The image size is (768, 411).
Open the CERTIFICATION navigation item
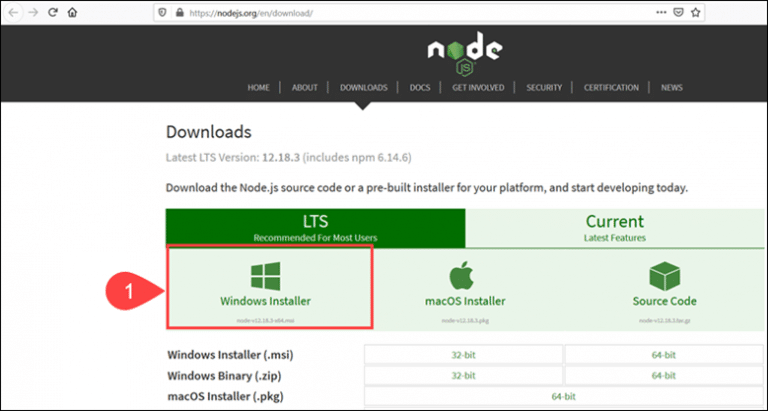point(611,88)
